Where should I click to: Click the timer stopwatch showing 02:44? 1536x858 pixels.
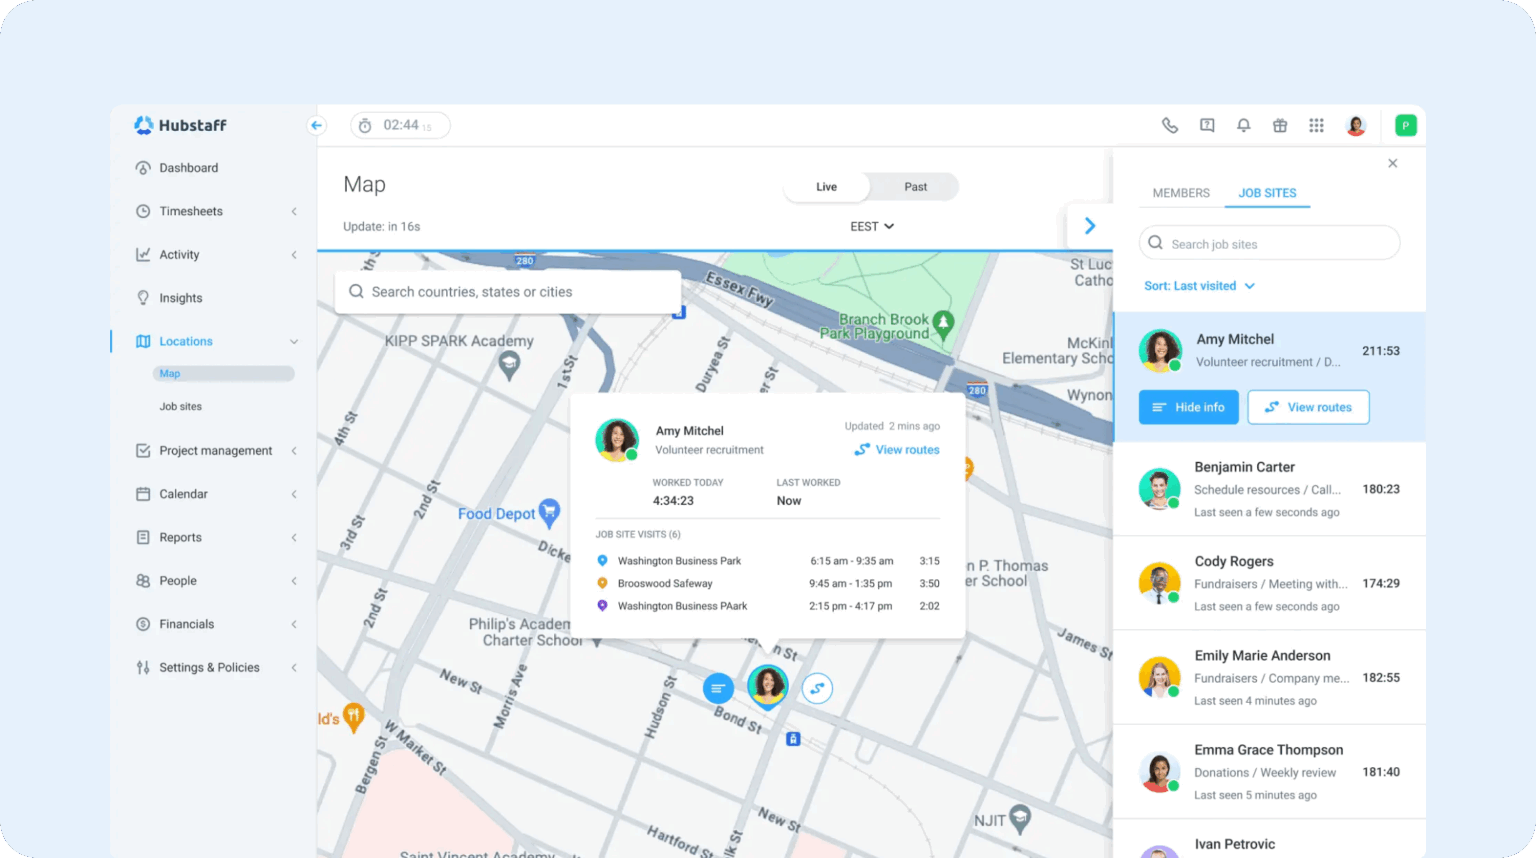click(400, 125)
